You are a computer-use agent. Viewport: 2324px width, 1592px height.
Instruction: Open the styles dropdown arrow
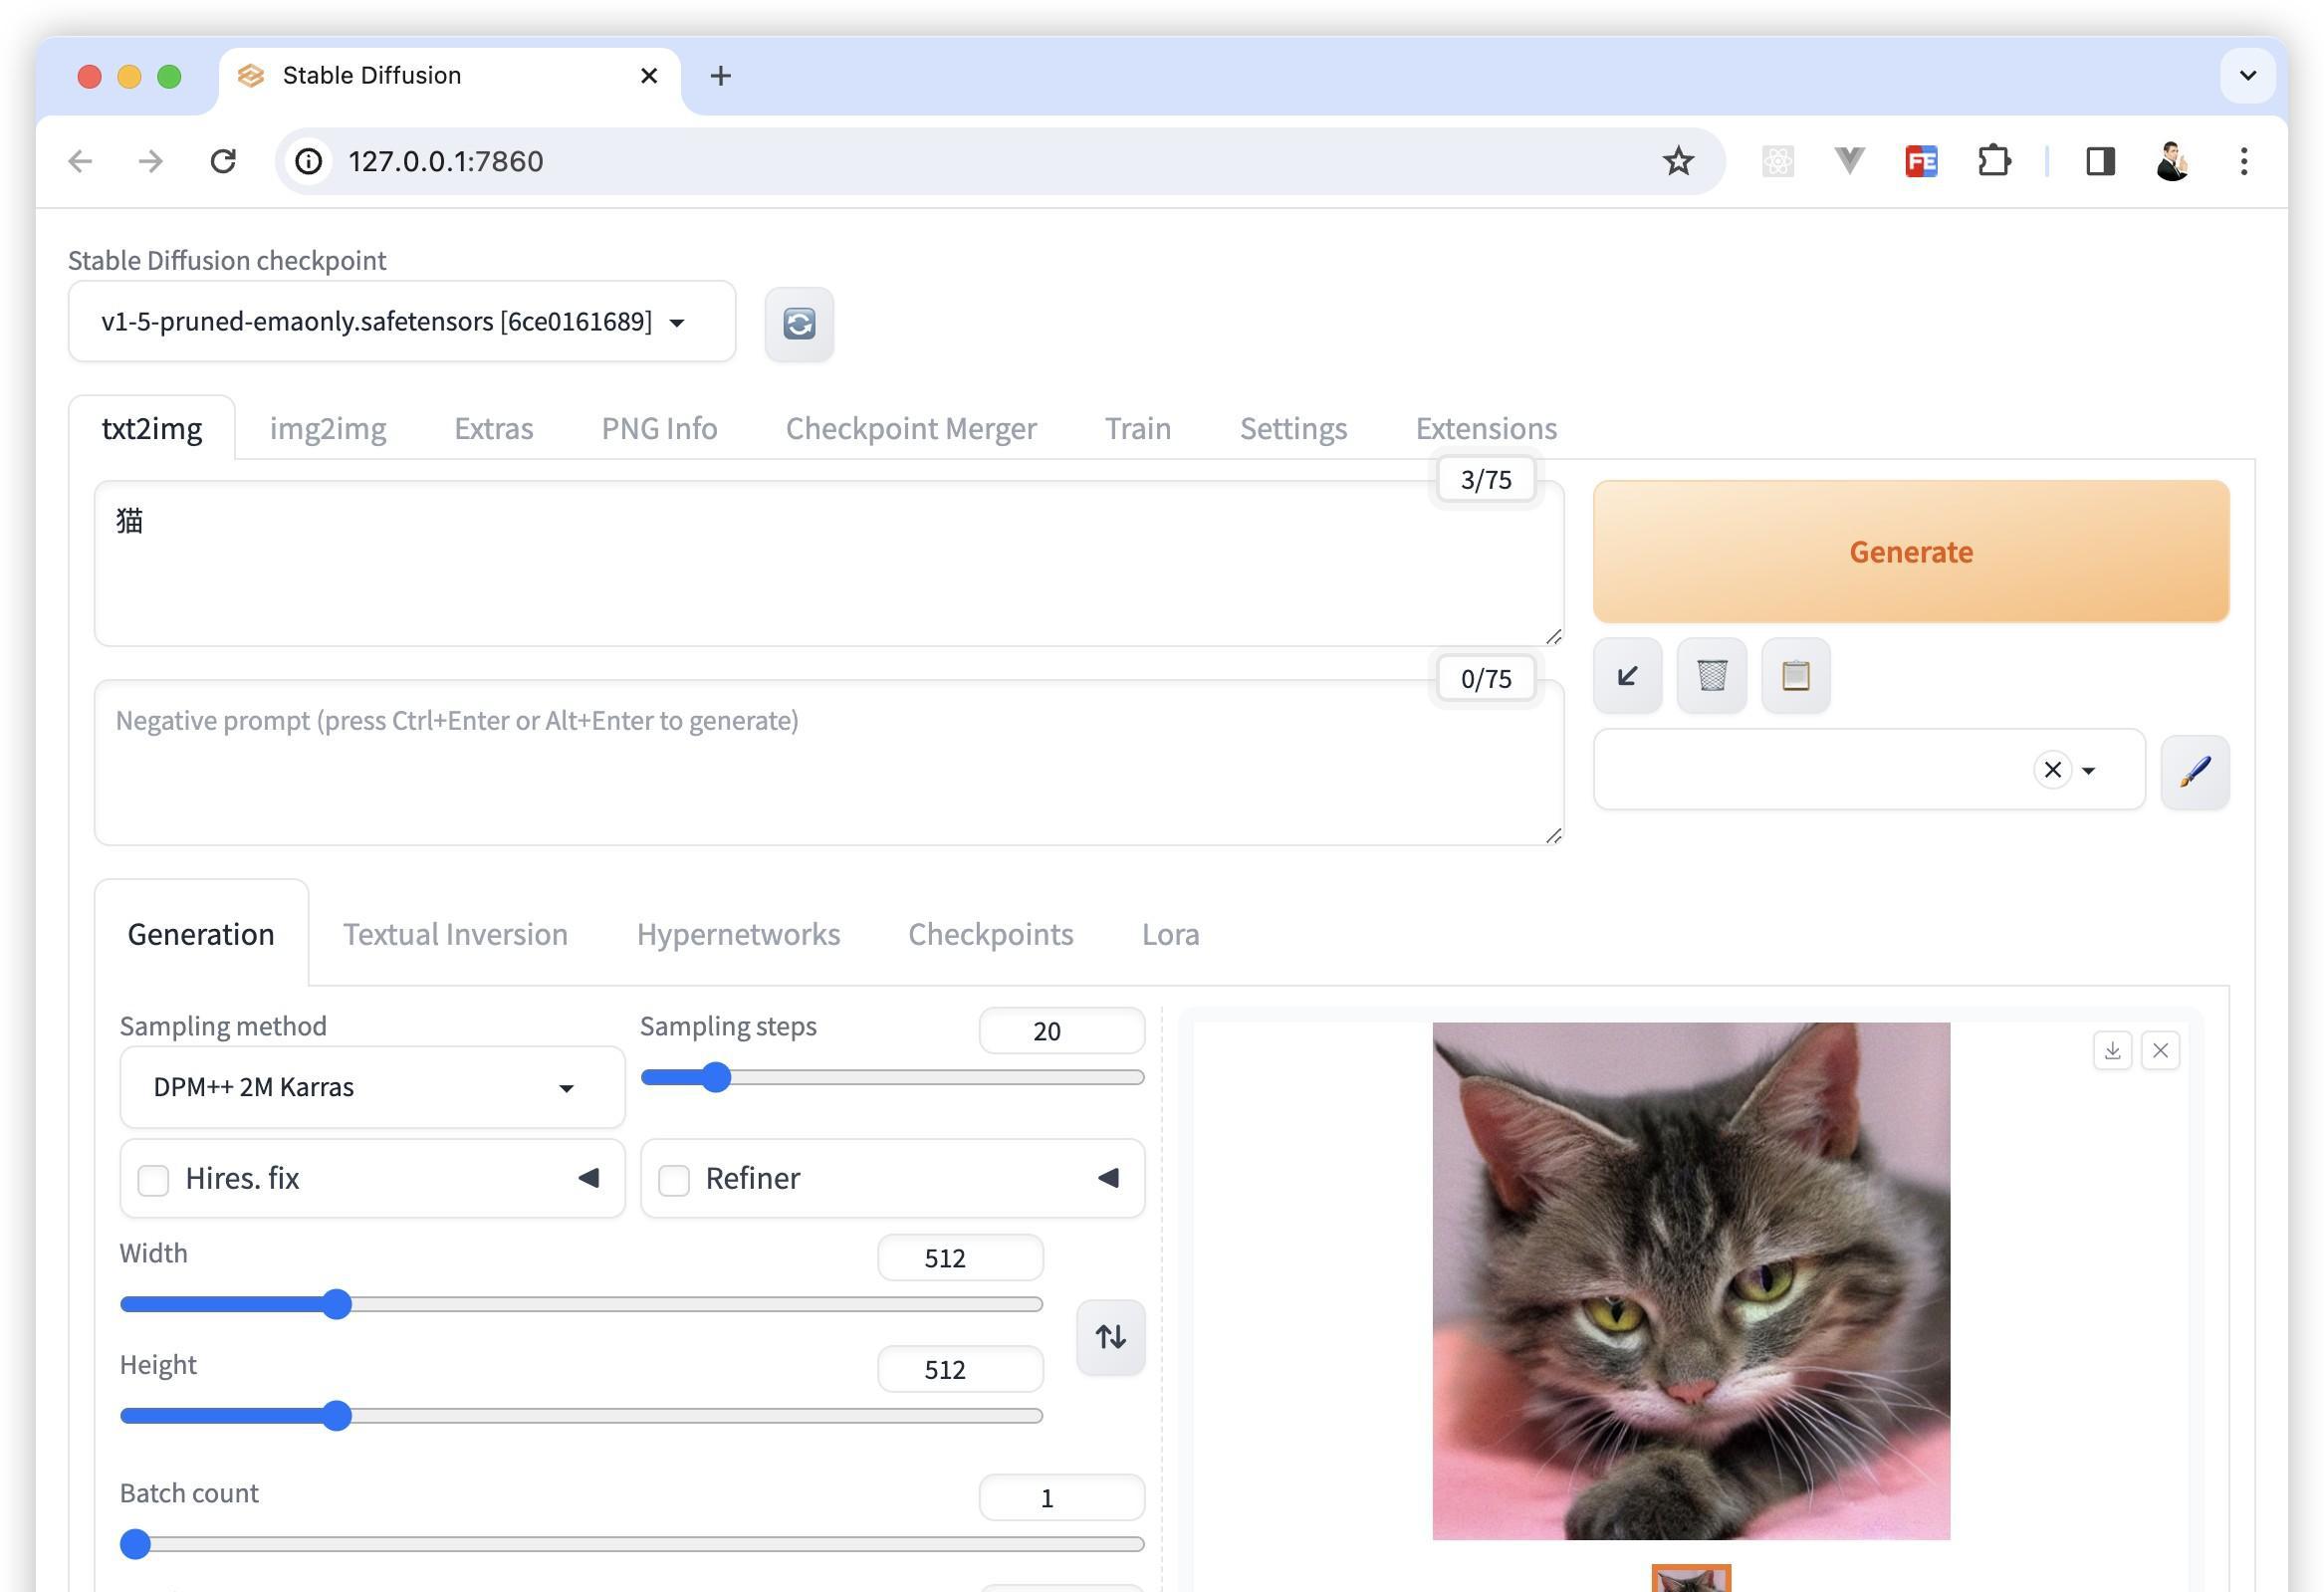pos(2088,771)
